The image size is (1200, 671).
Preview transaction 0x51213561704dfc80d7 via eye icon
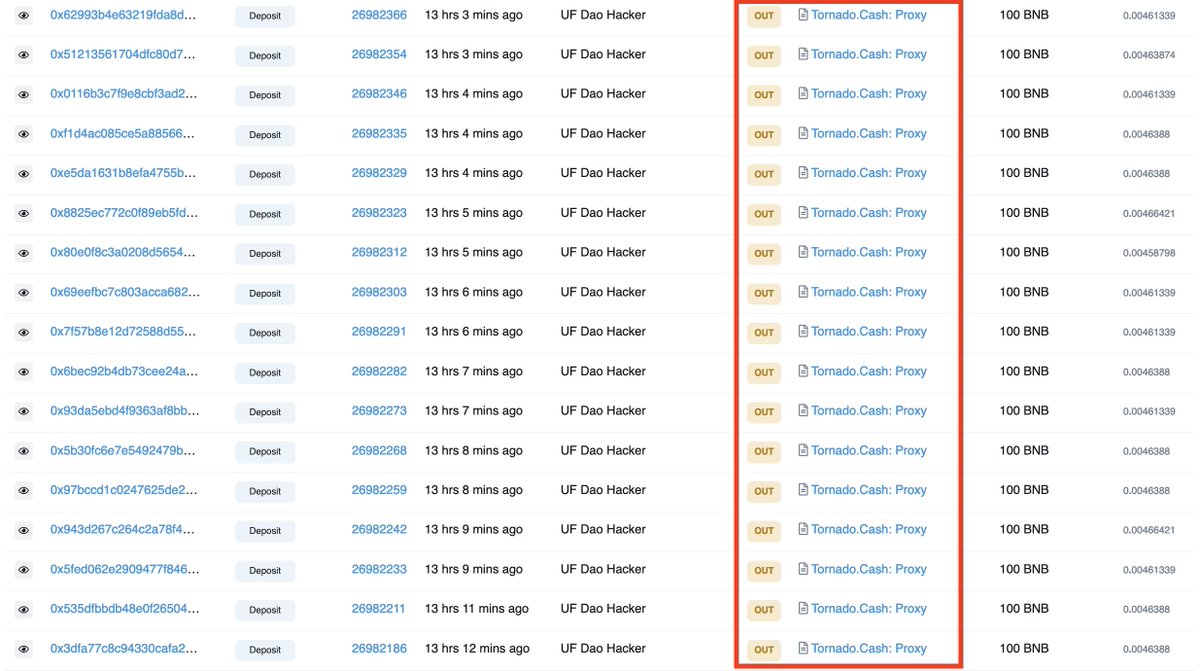[23, 55]
